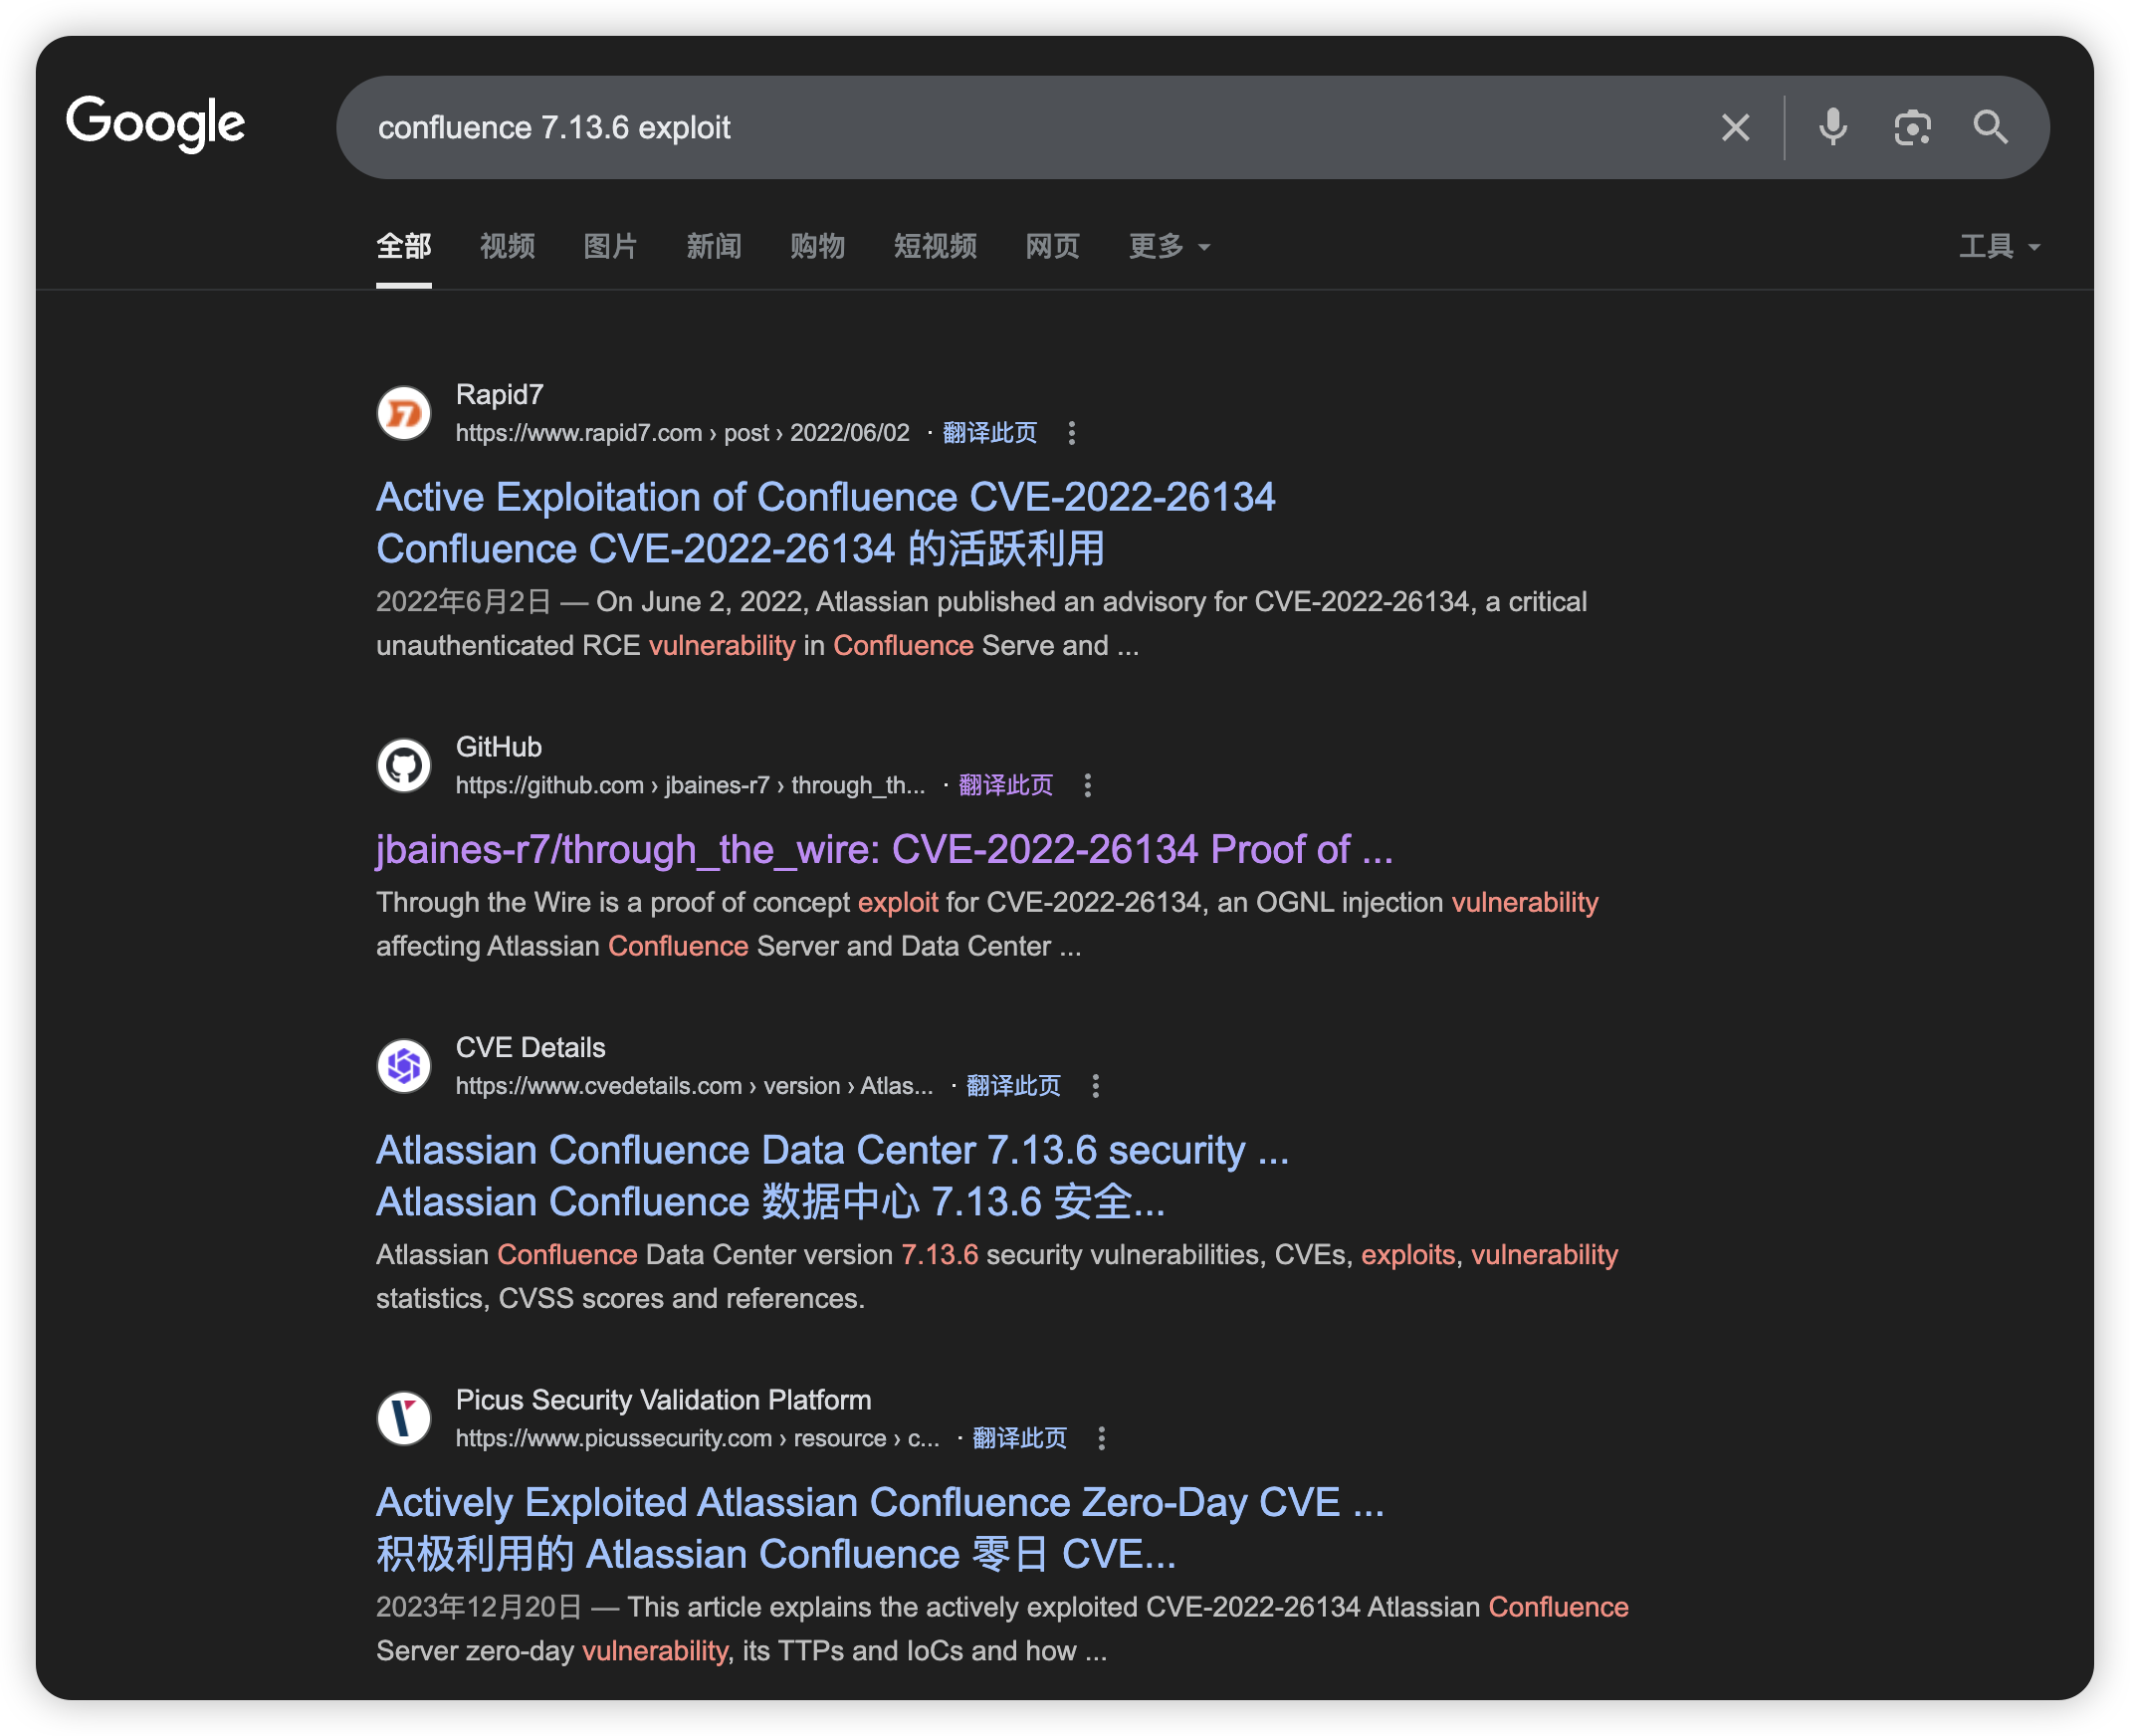Open Google Lens image search
2130x1736 pixels.
pyautogui.click(x=1912, y=128)
